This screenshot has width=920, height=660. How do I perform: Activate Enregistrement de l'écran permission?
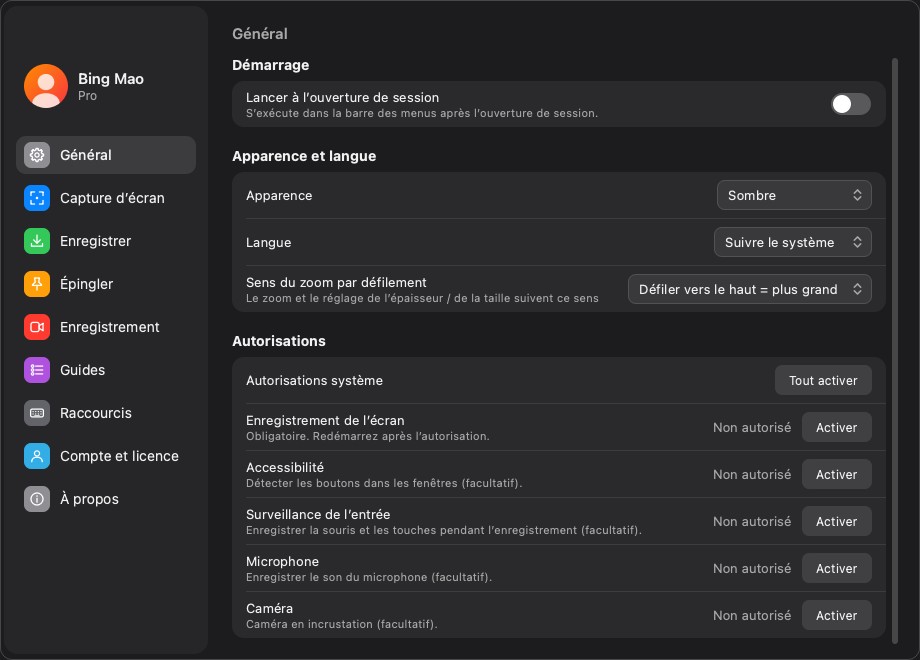836,428
